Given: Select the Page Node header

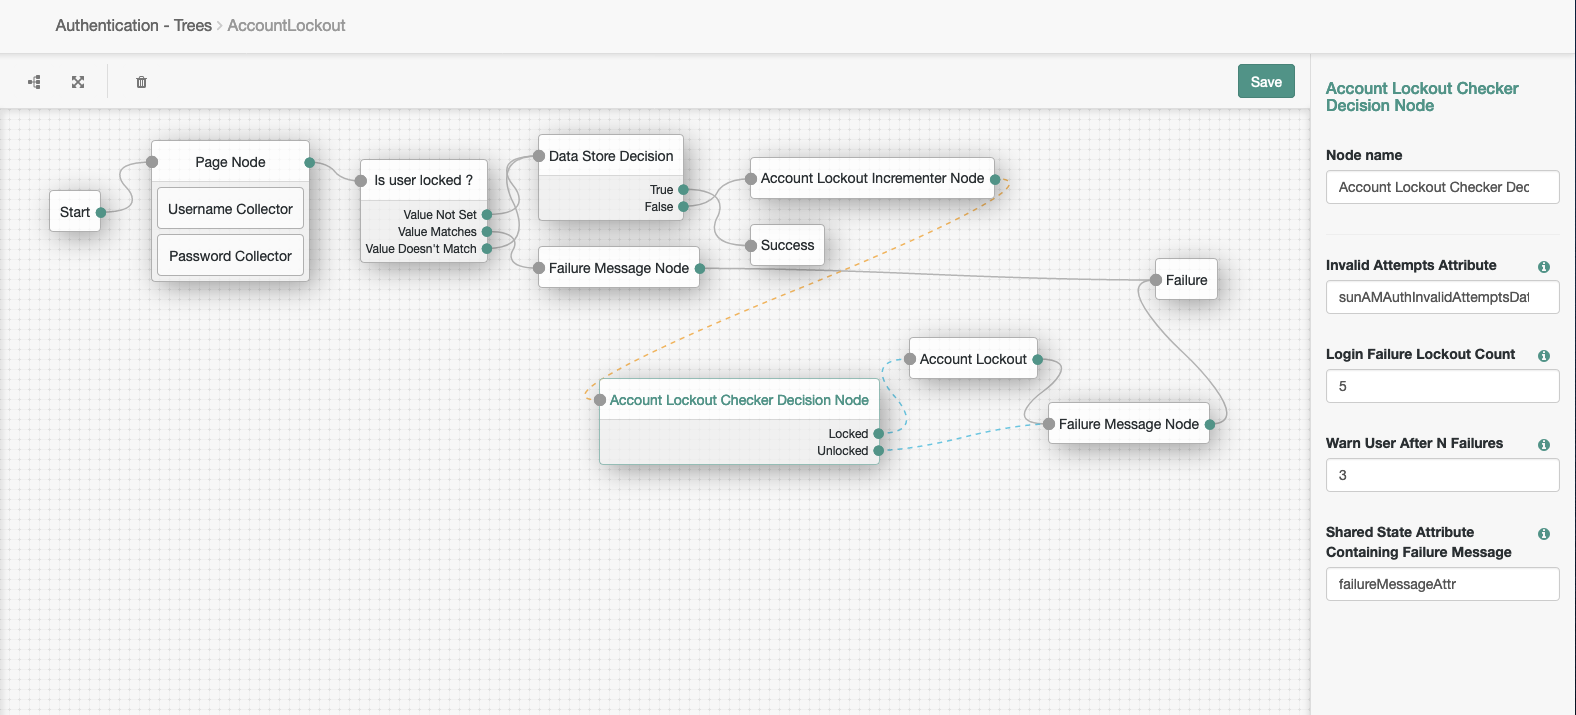Looking at the screenshot, I should [x=230, y=162].
